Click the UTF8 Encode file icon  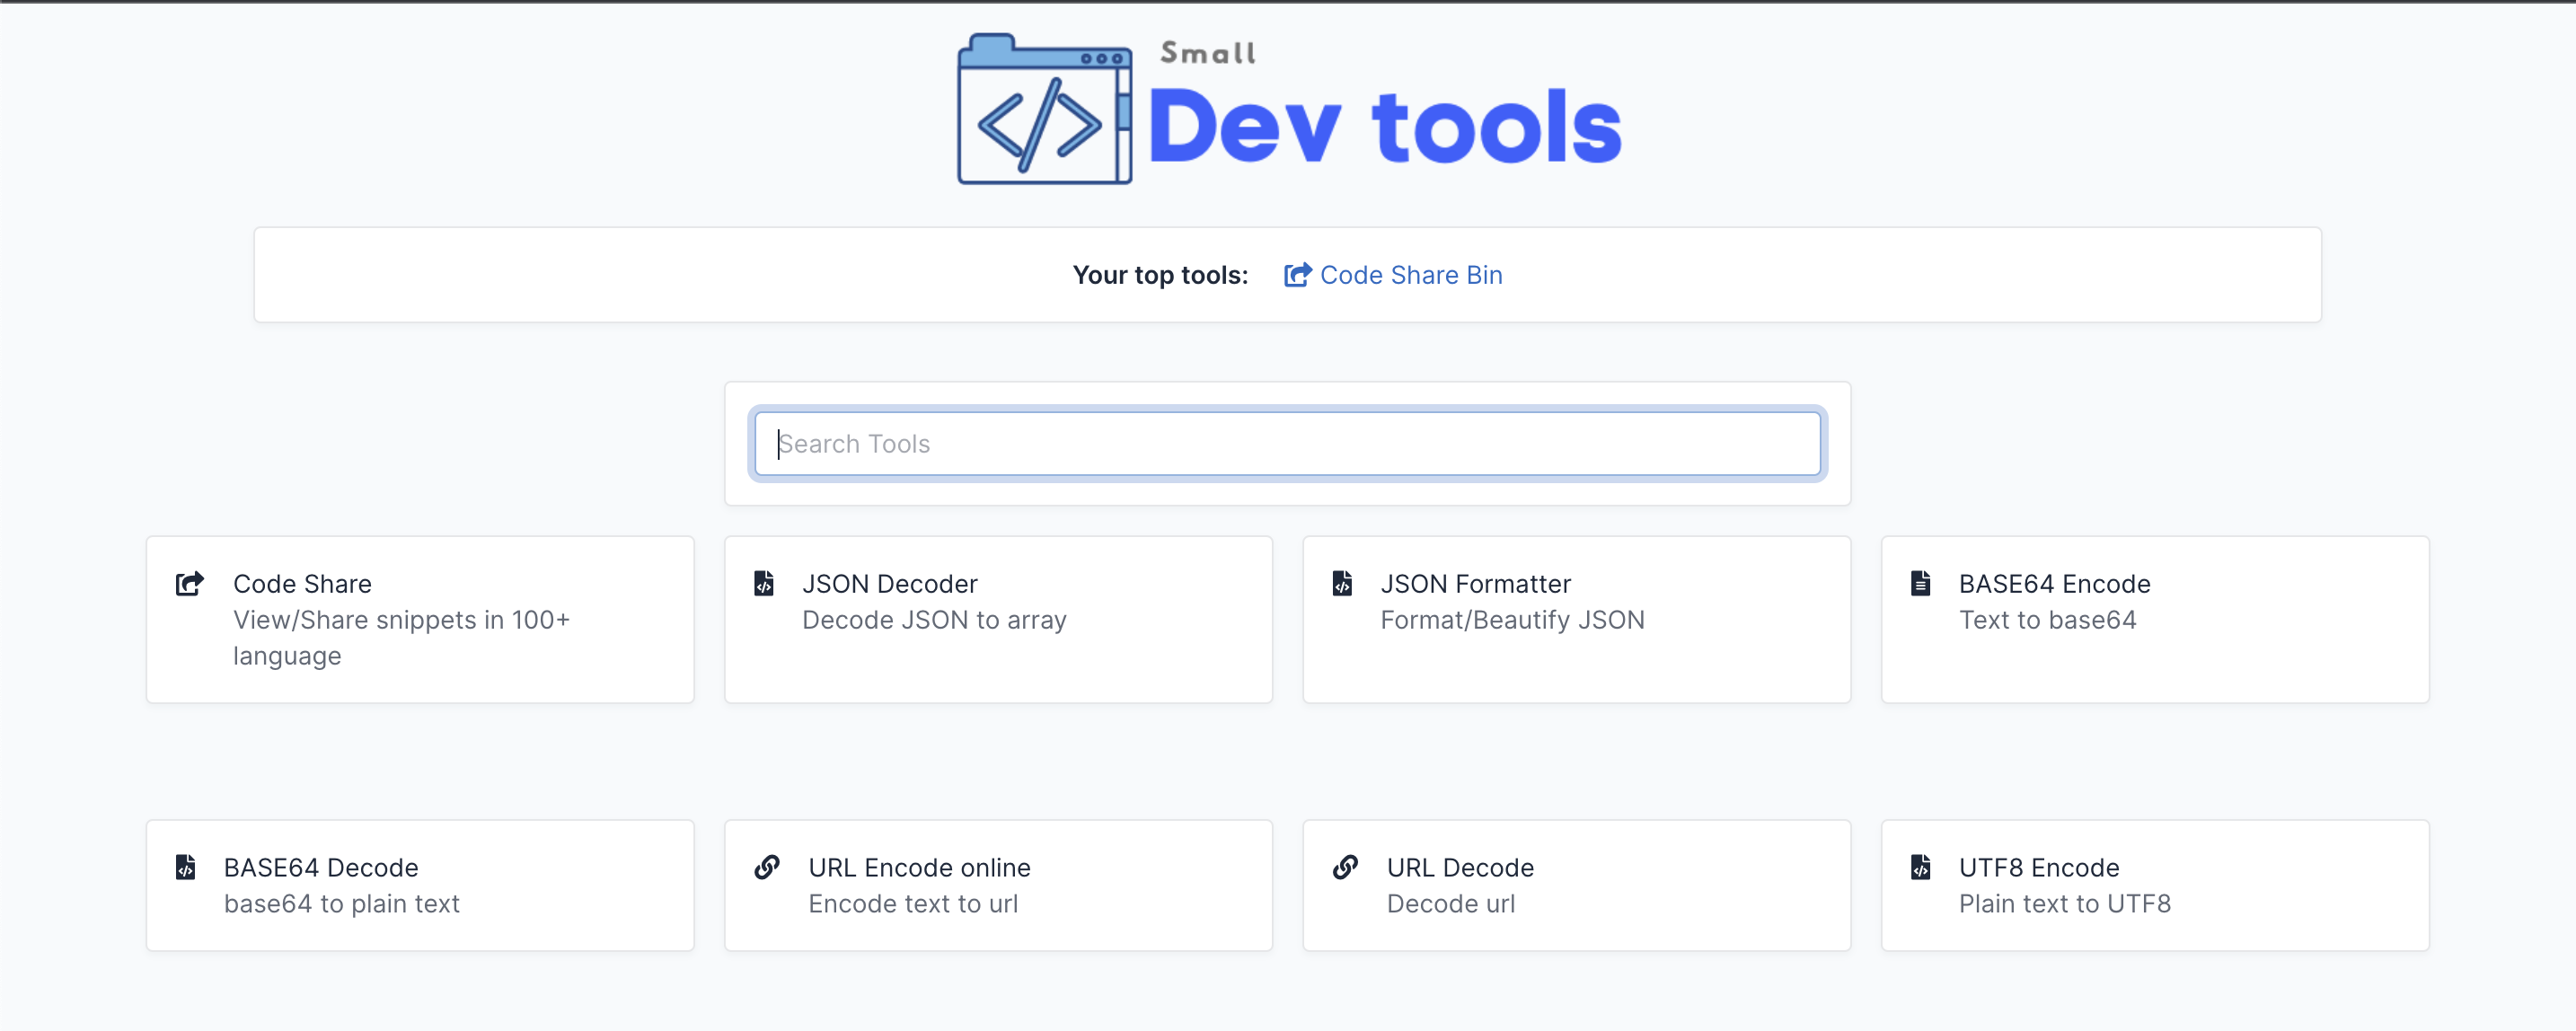(1920, 867)
